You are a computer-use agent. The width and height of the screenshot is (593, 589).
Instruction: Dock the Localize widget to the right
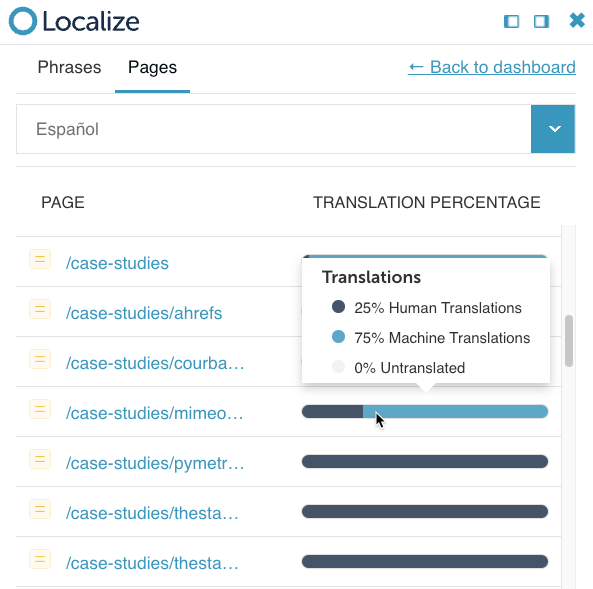click(541, 22)
